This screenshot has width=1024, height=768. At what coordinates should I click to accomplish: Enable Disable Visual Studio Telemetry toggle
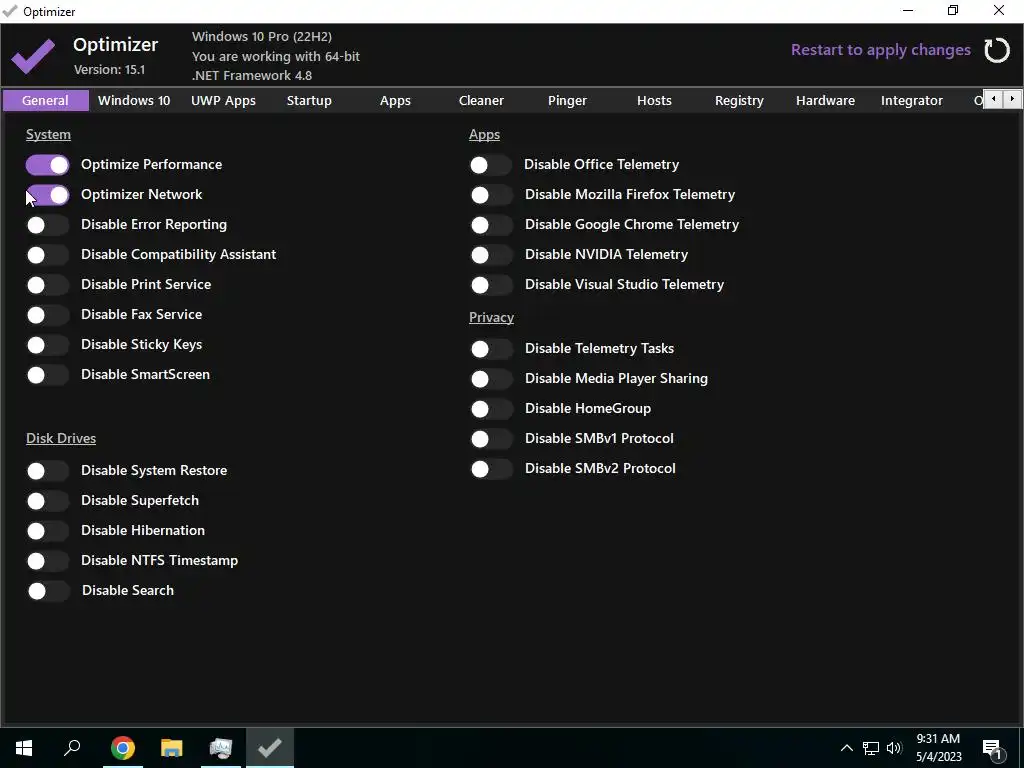(490, 285)
